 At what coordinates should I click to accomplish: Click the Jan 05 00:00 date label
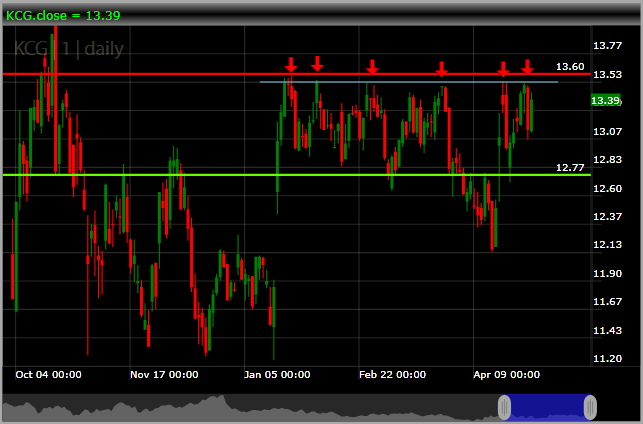[277, 374]
